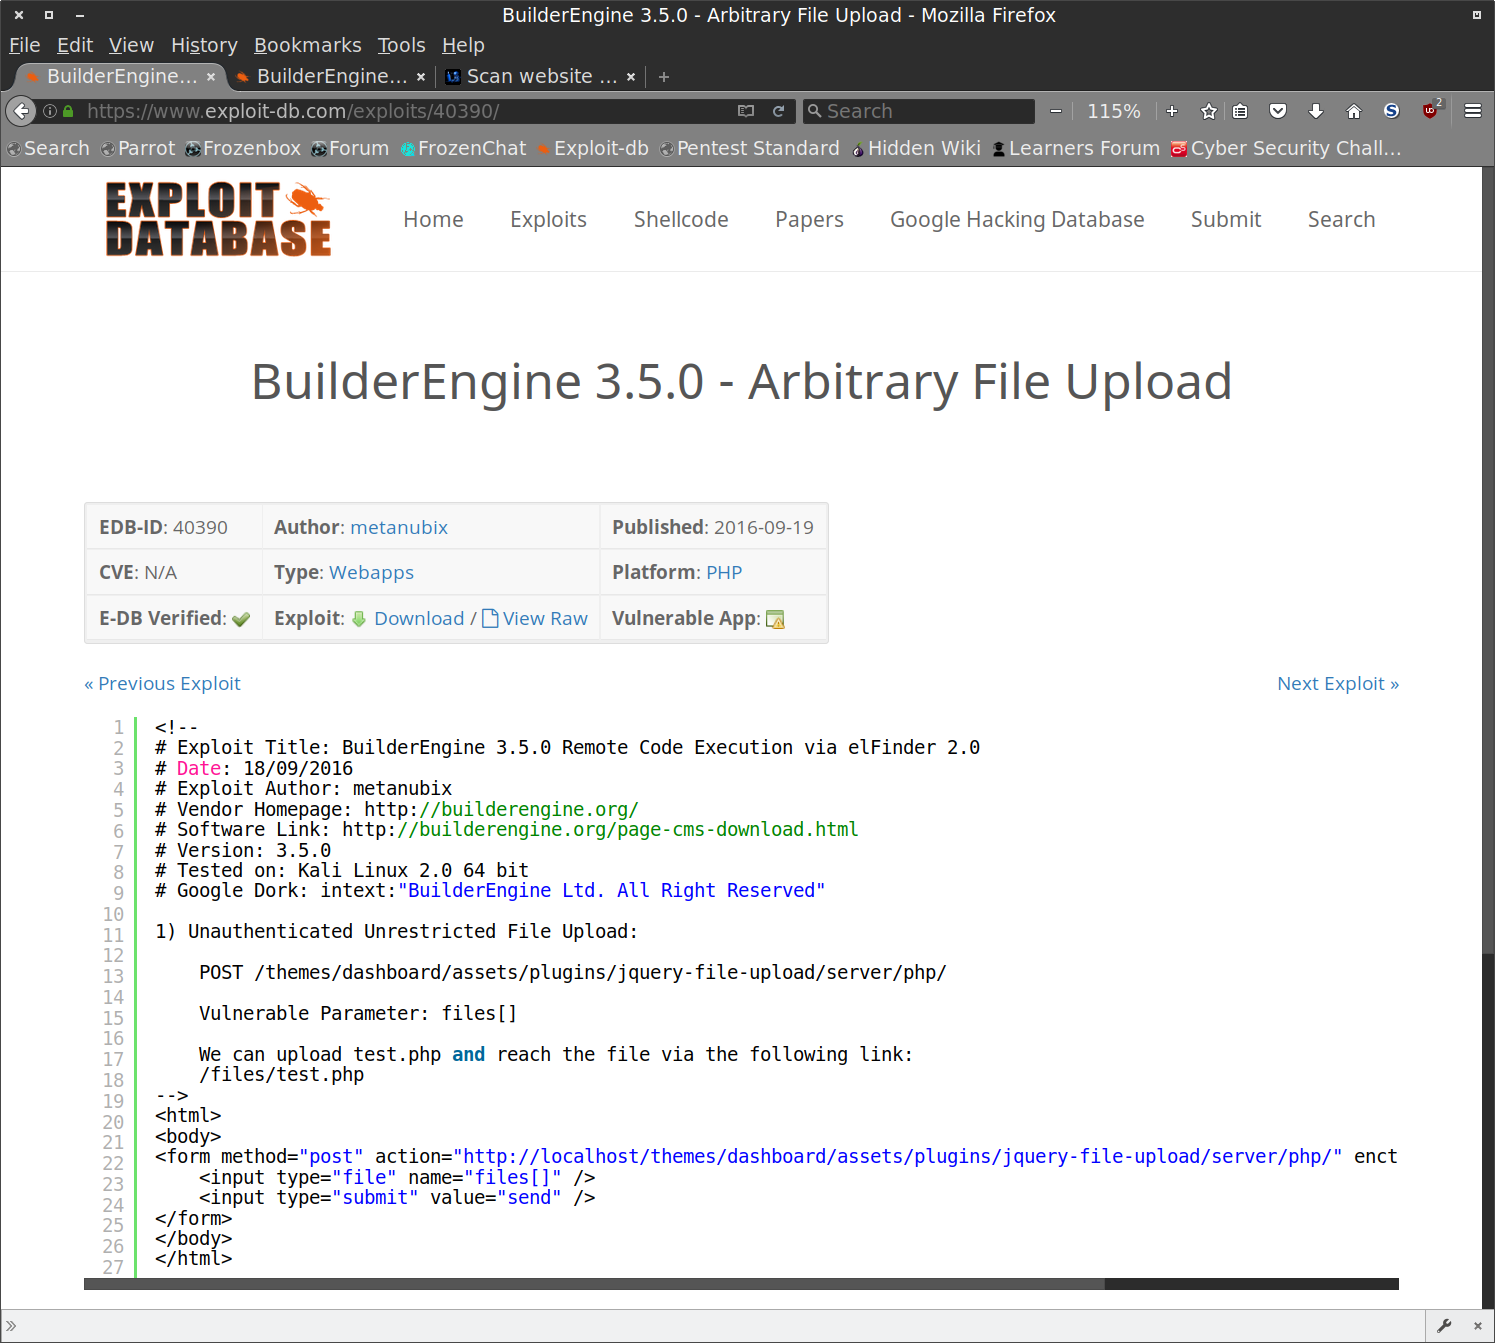Click the browser Search input box

coord(918,111)
